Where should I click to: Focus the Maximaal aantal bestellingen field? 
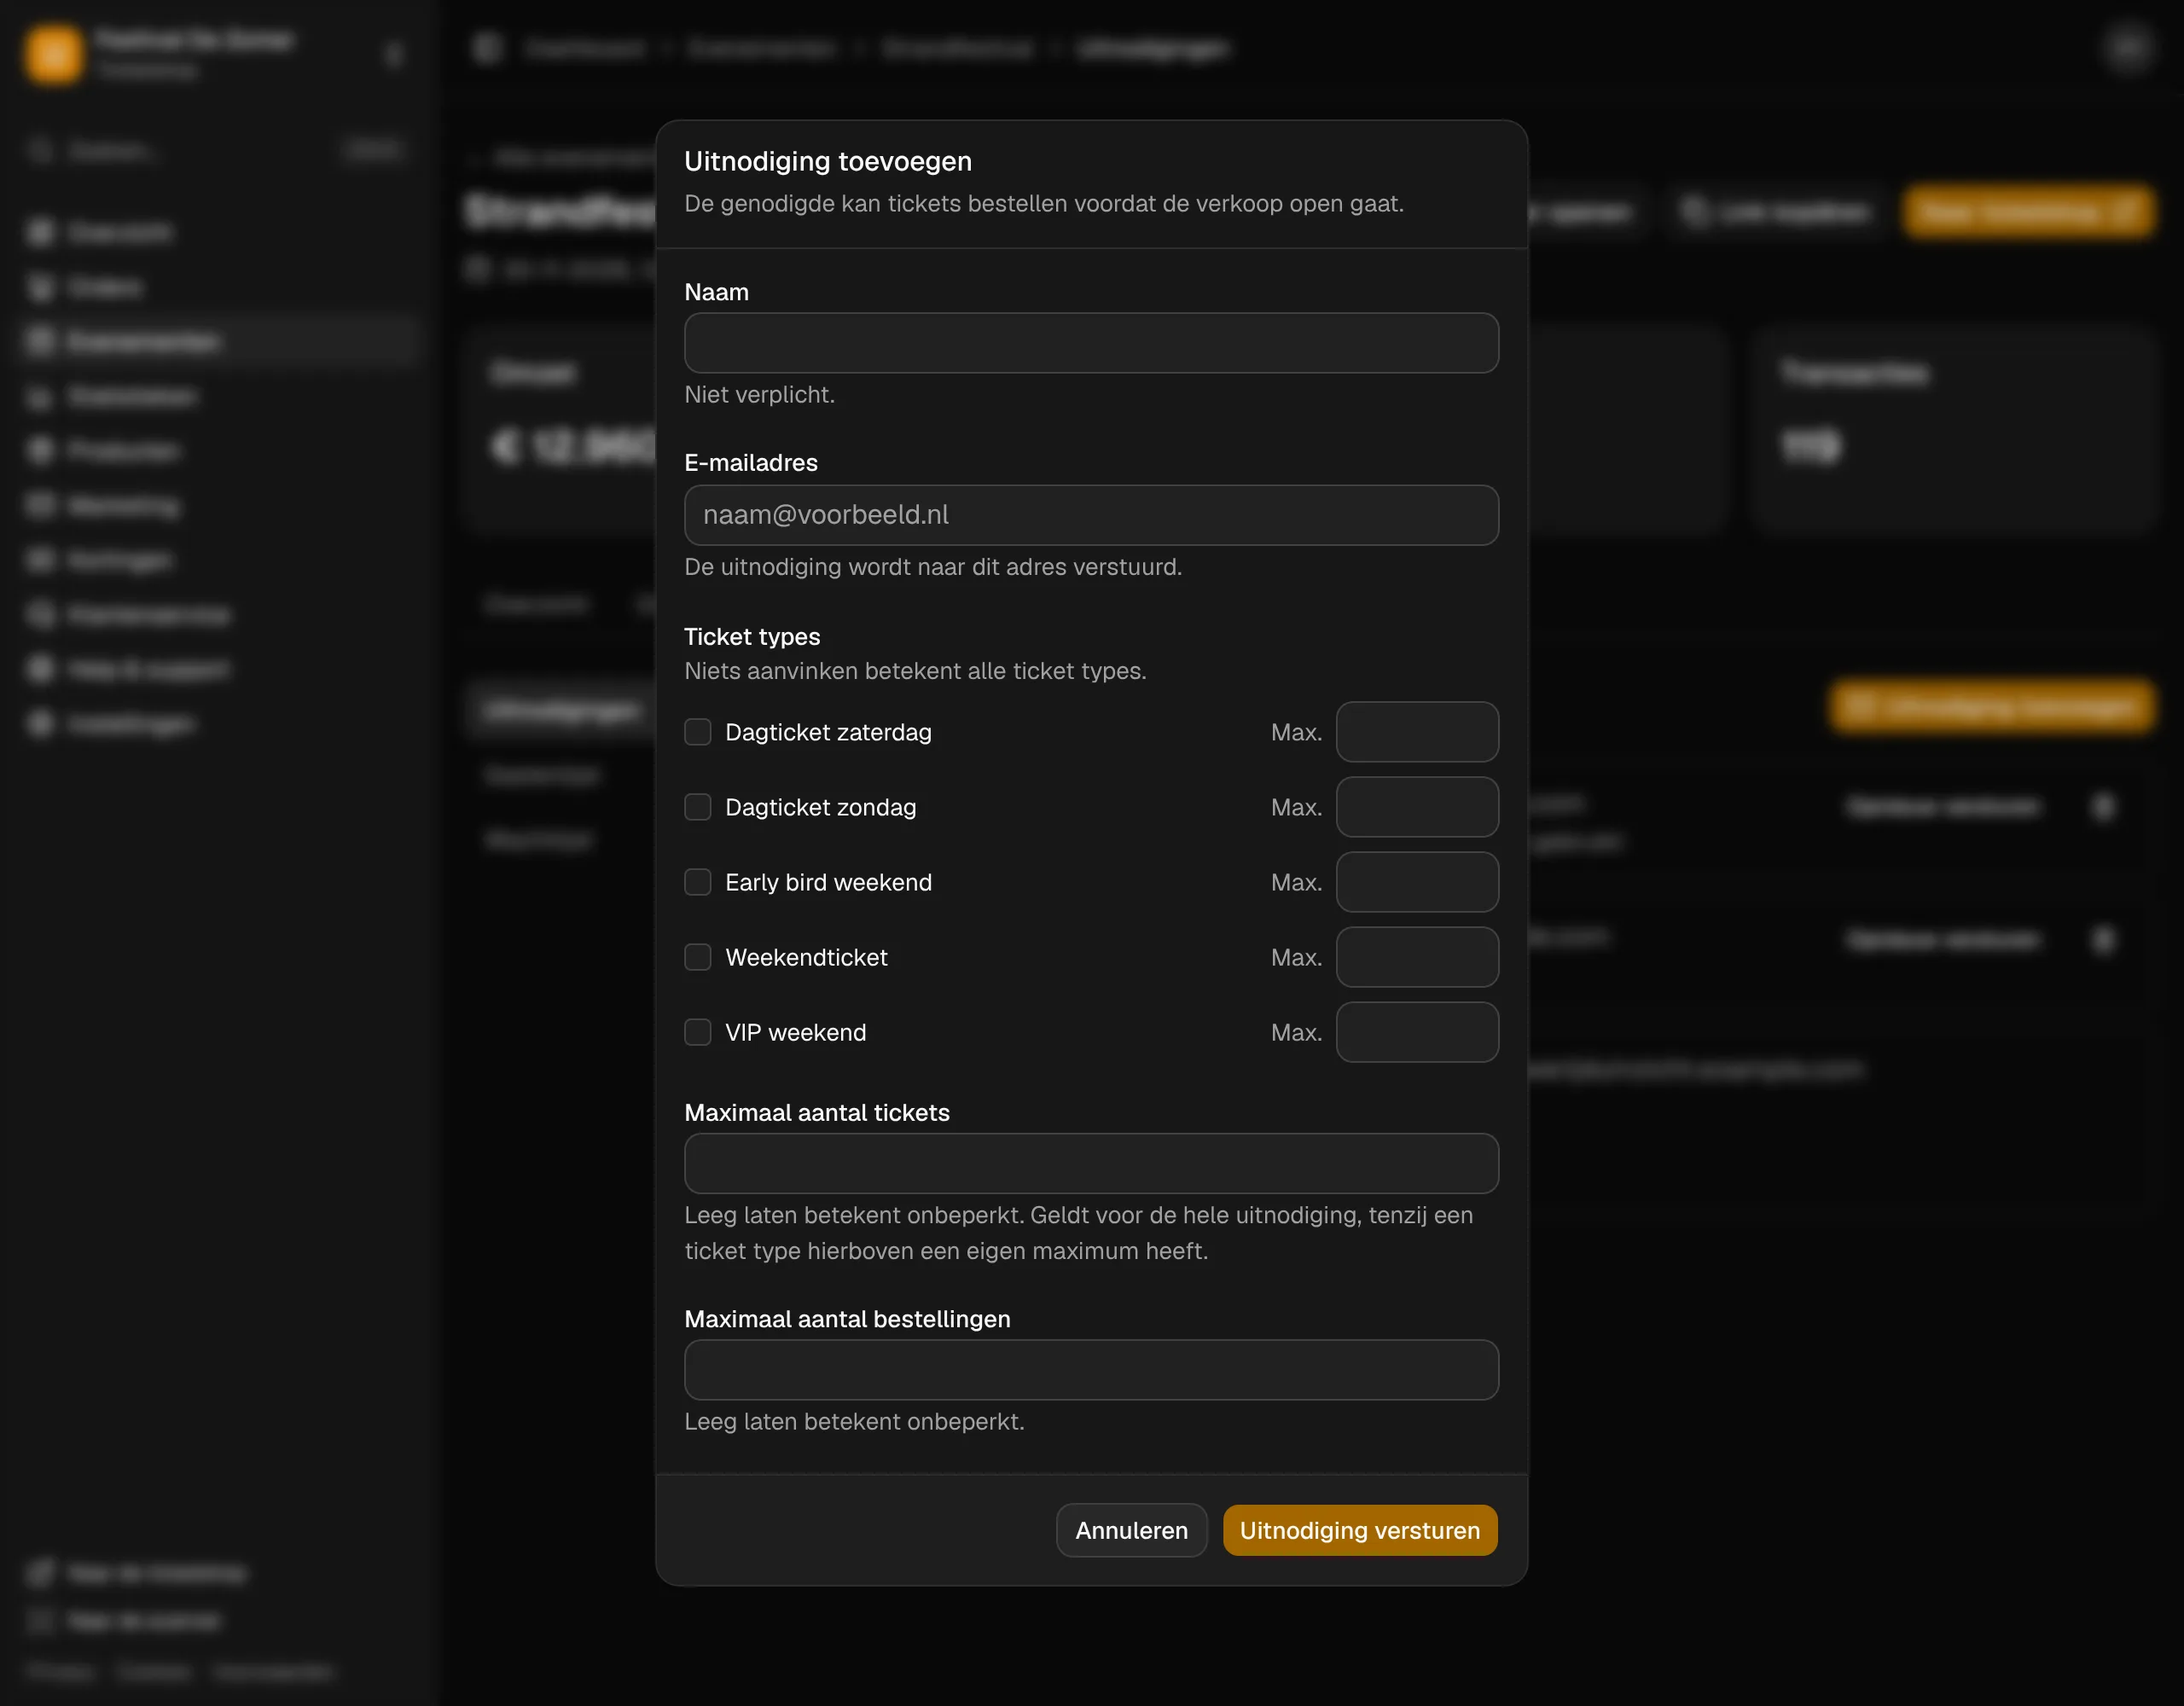coord(1091,1370)
